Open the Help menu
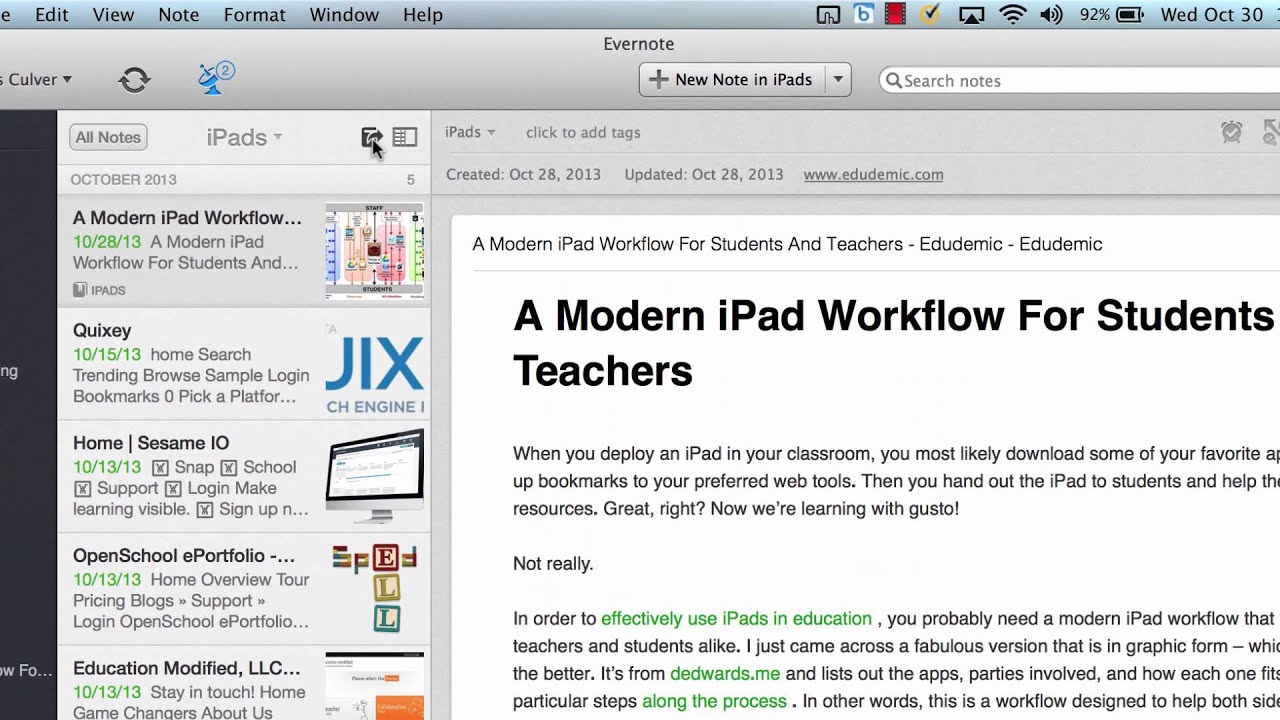 pos(423,15)
